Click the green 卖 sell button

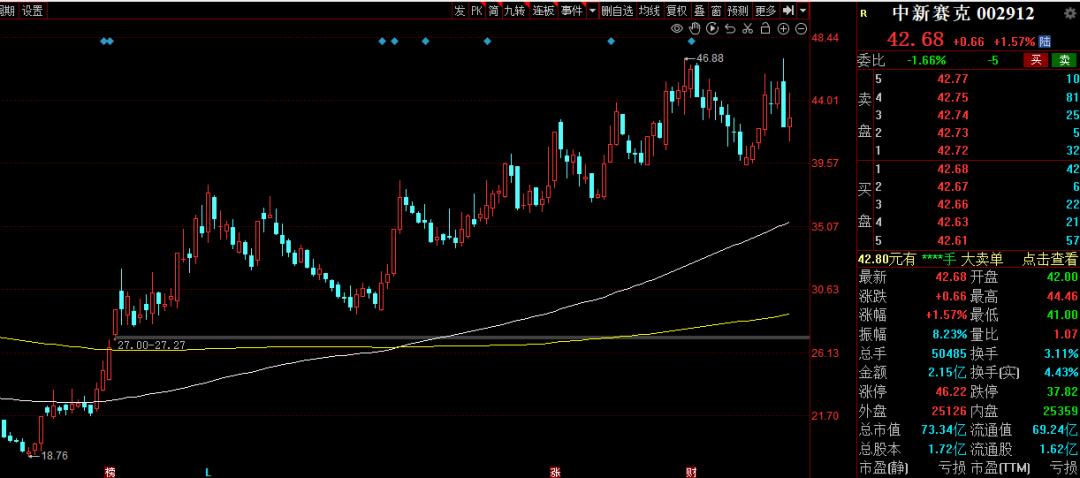click(x=1064, y=60)
